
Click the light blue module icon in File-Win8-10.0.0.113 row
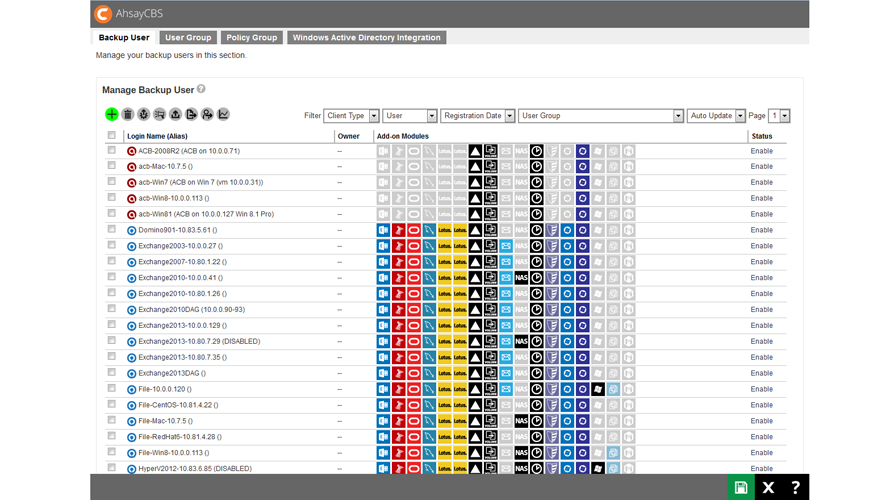[613, 453]
